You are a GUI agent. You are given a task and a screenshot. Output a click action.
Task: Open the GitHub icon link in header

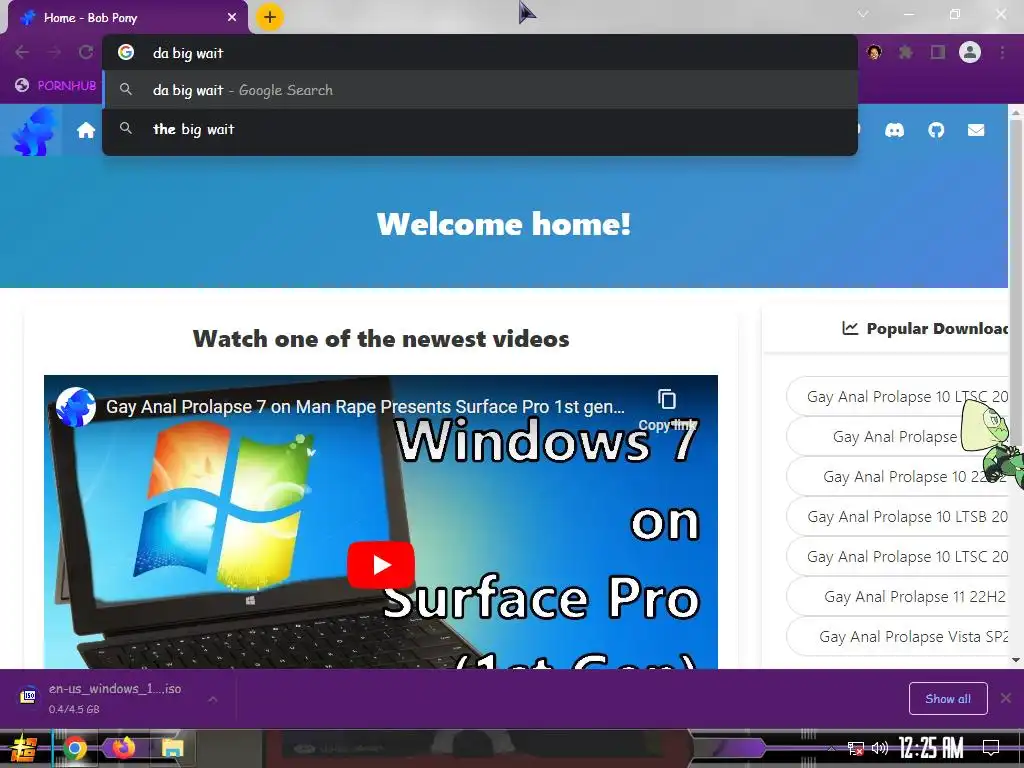coord(936,131)
